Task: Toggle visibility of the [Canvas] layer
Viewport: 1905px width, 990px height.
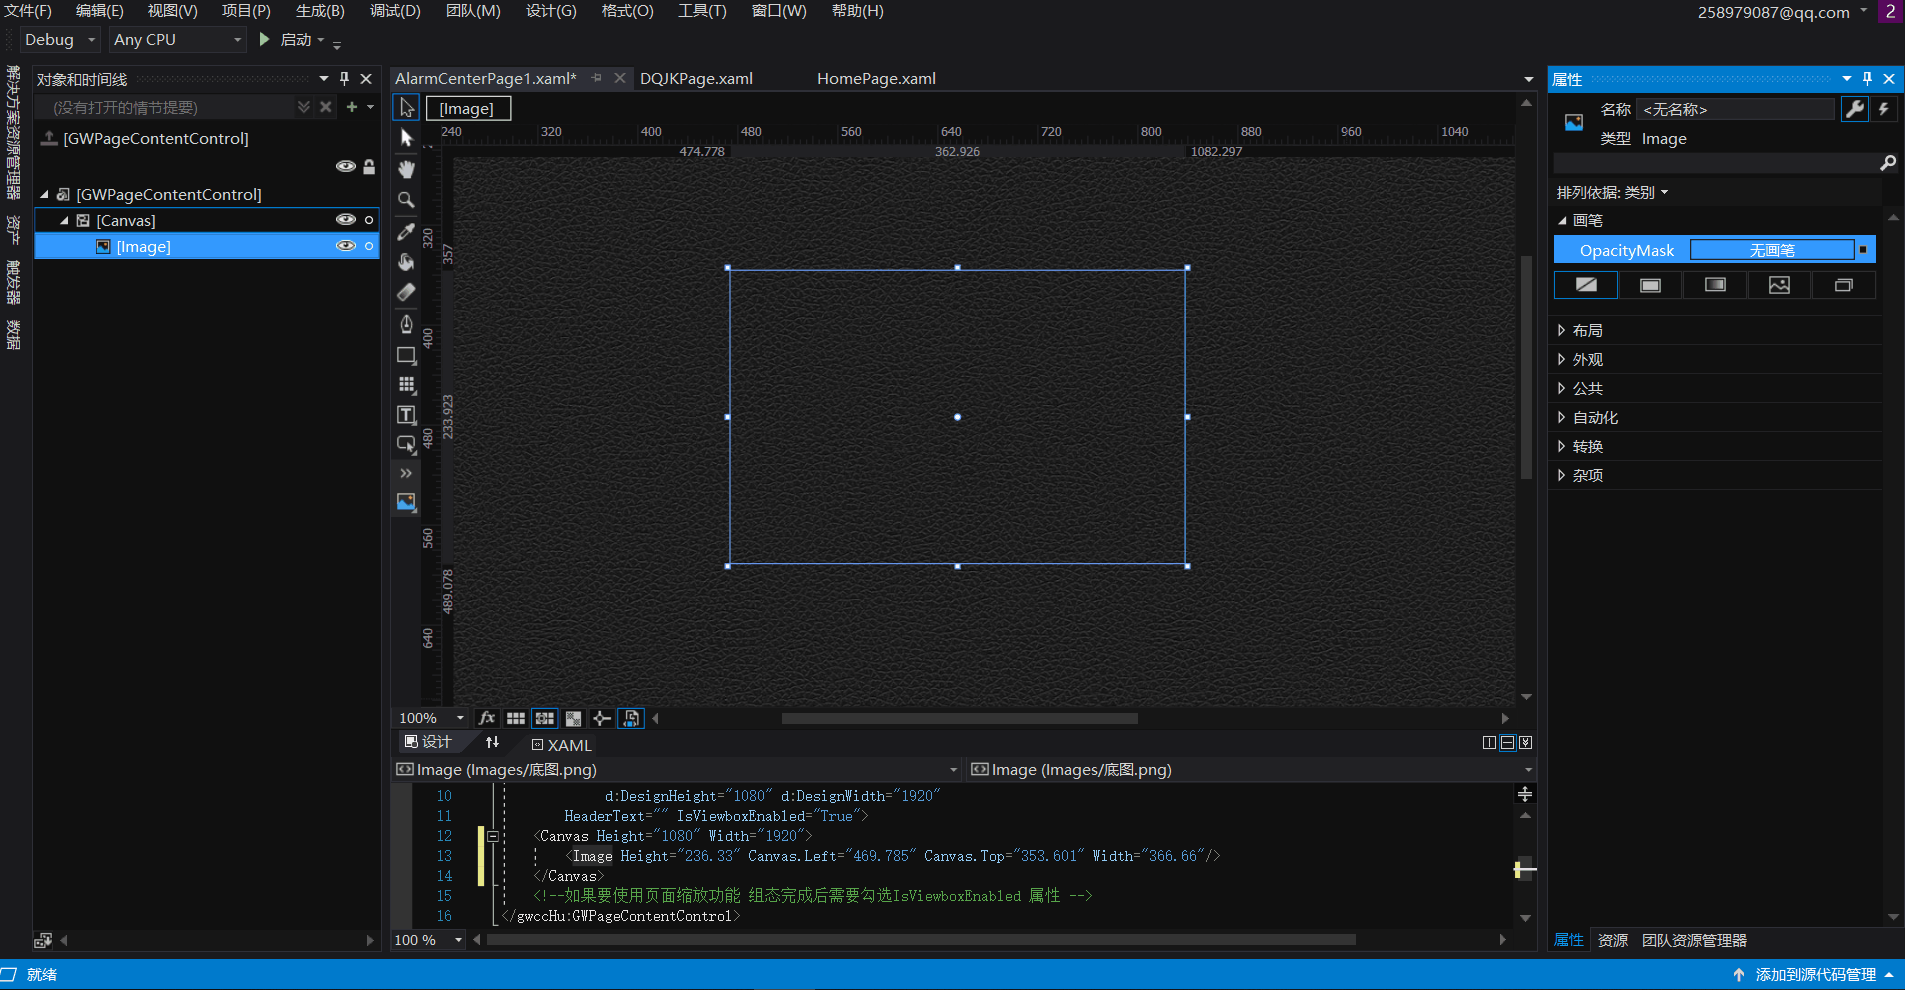Action: tap(345, 220)
